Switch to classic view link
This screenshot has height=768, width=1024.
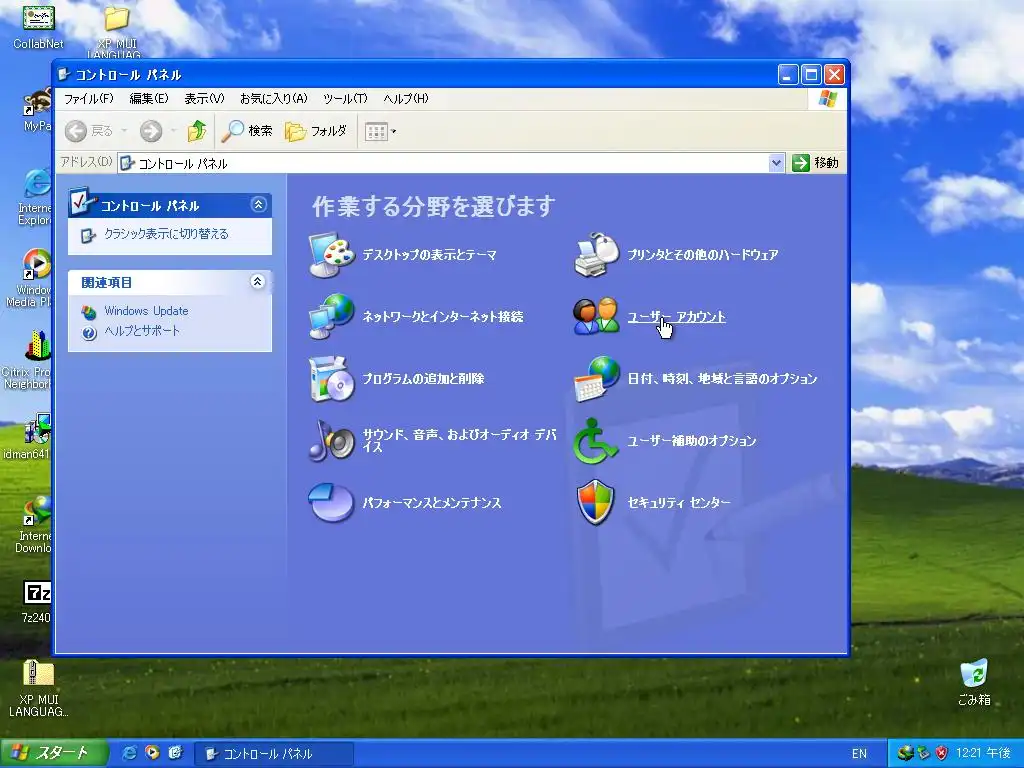166,234
